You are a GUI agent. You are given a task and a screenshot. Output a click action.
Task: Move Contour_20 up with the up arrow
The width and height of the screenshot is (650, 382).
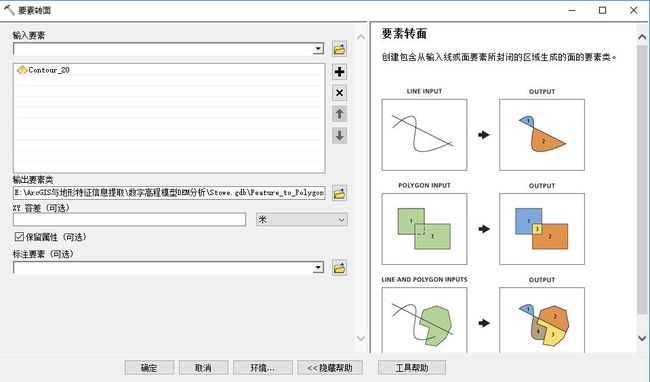(x=340, y=114)
